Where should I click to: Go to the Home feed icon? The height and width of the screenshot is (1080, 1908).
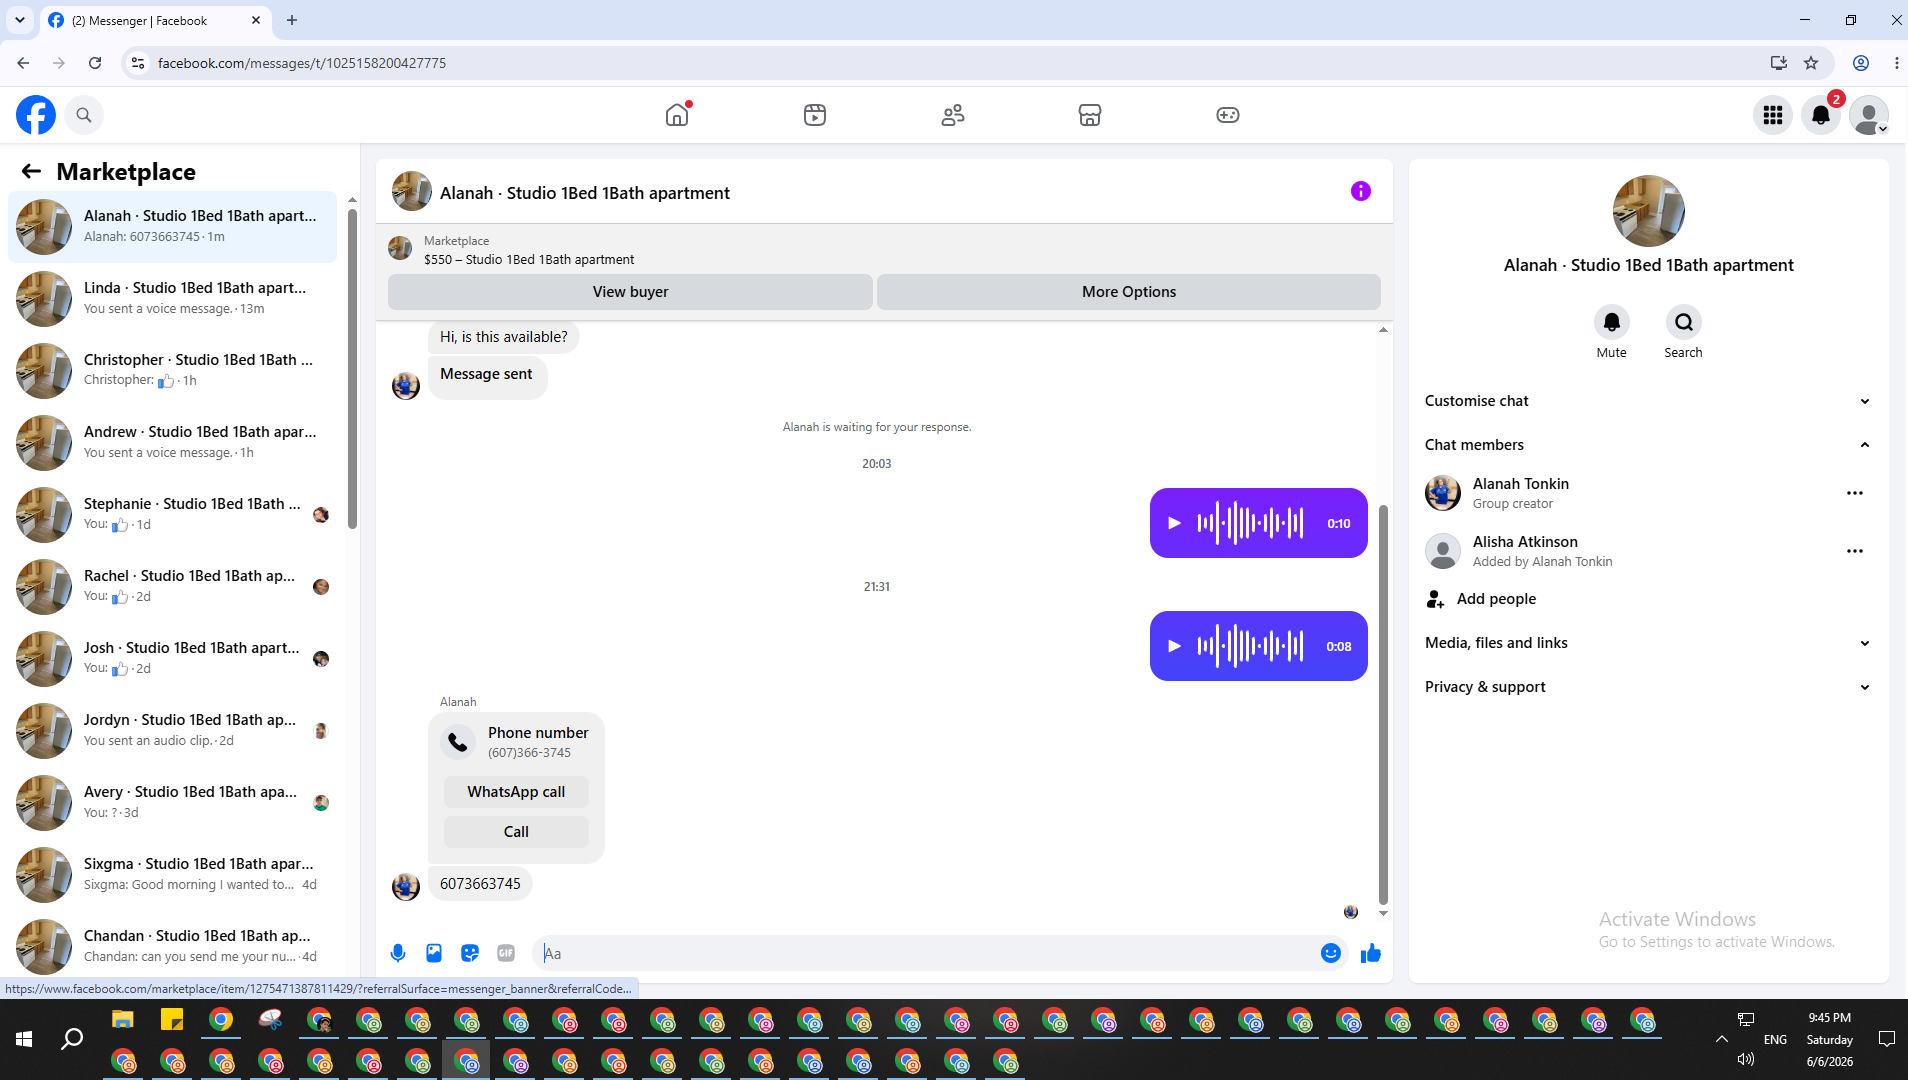(677, 115)
